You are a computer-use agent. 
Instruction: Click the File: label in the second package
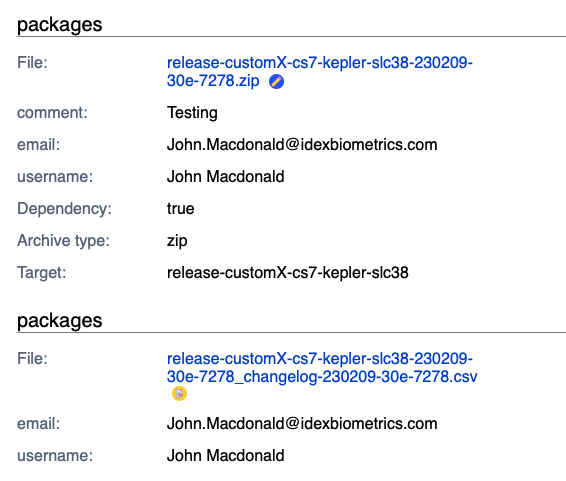(32, 359)
